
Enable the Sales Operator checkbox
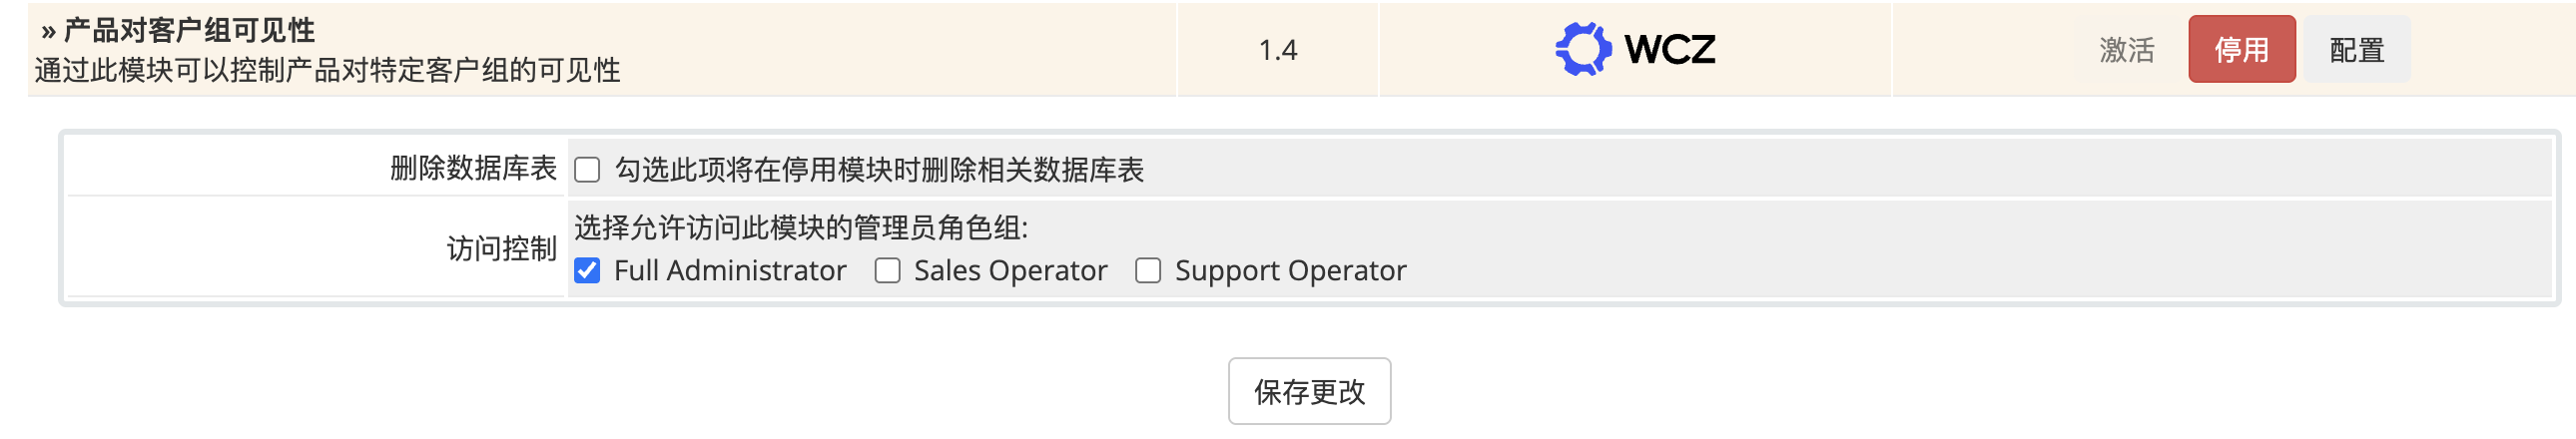pyautogui.click(x=887, y=271)
